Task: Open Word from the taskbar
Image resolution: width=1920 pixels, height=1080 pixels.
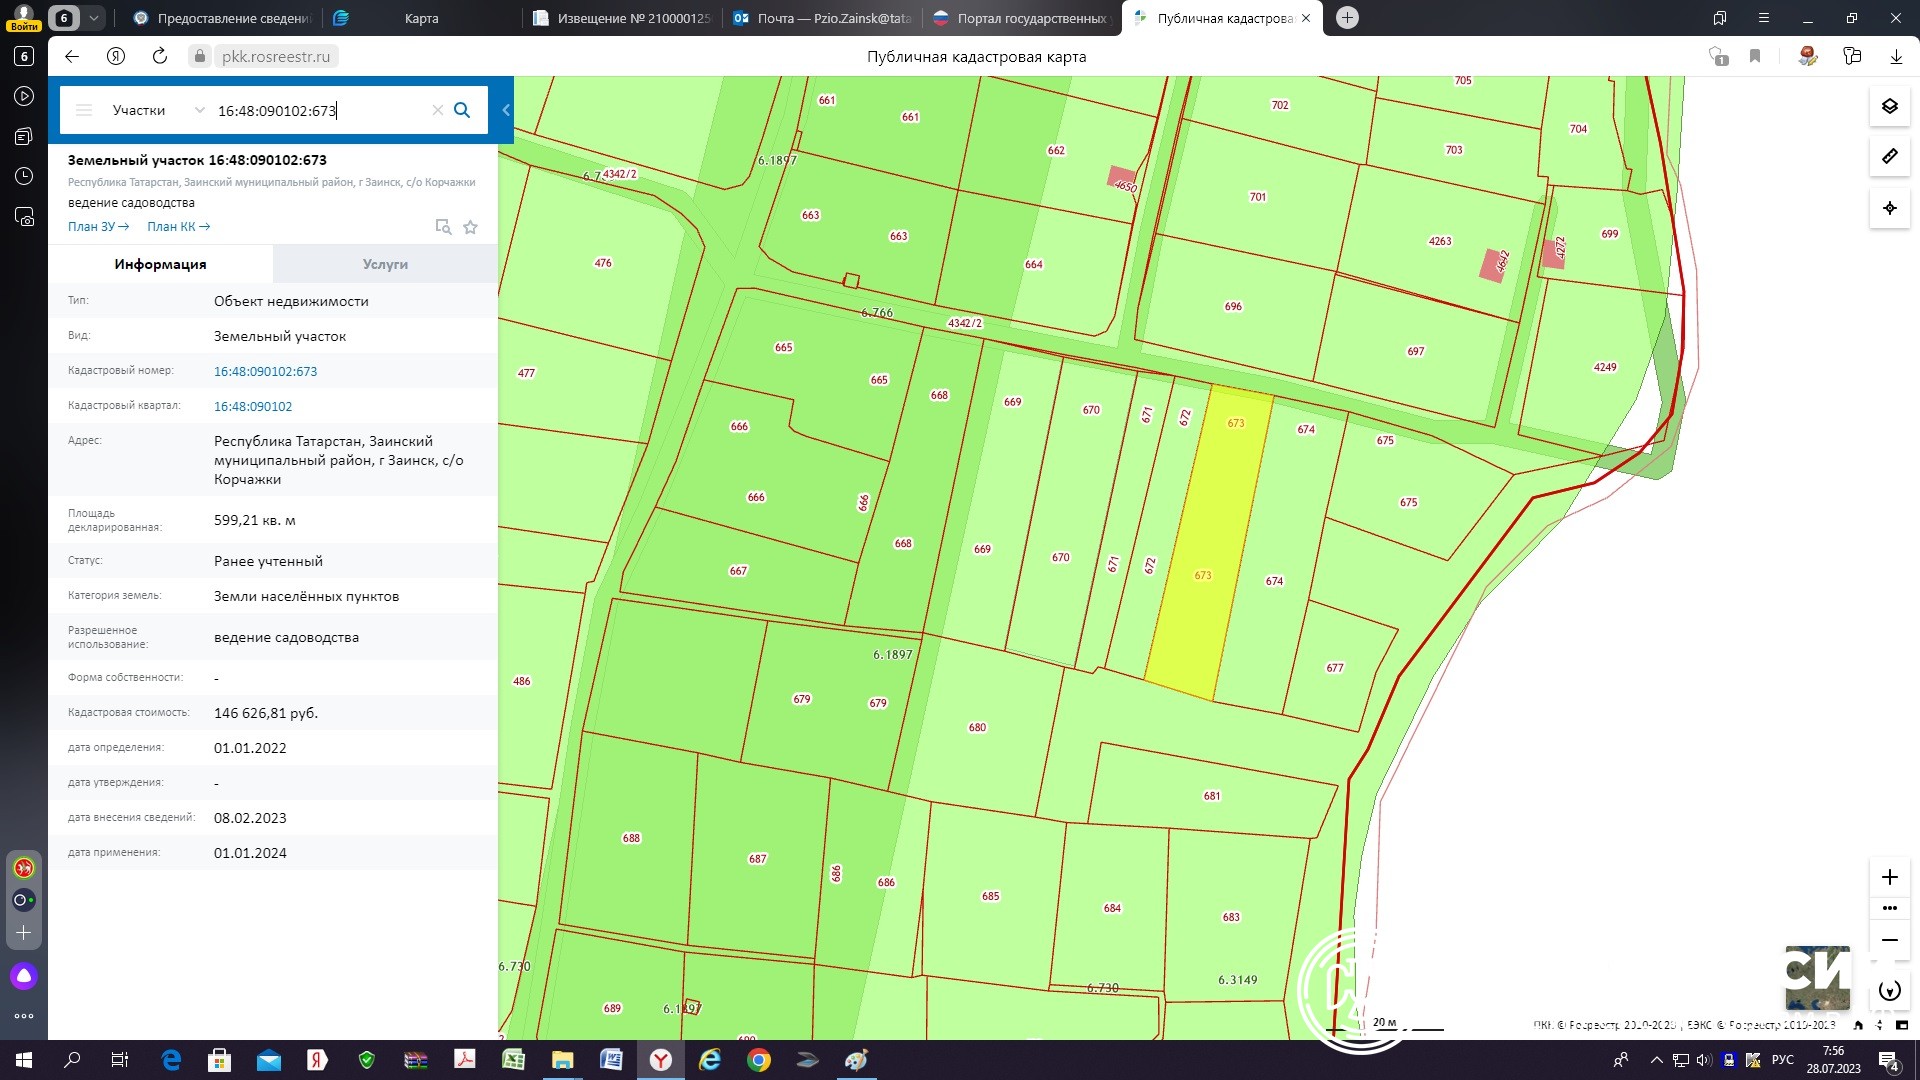Action: (611, 1060)
